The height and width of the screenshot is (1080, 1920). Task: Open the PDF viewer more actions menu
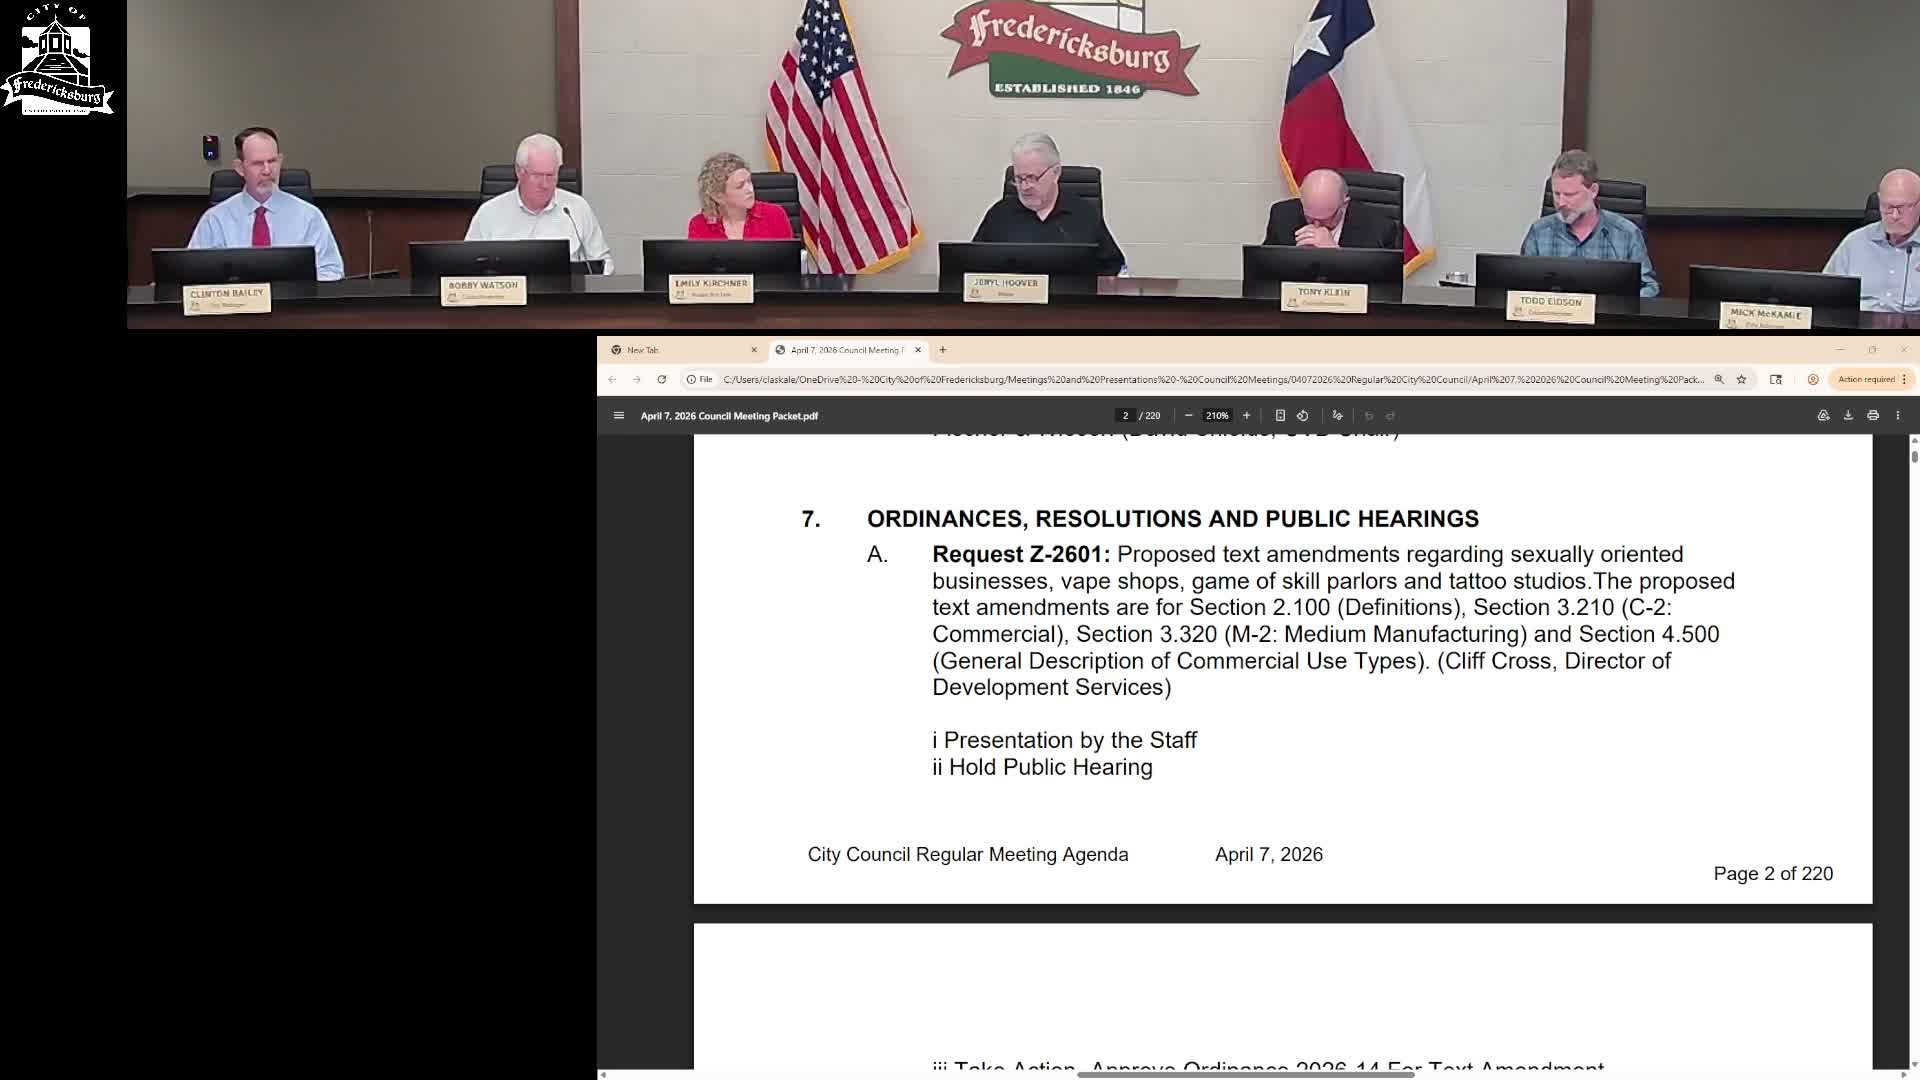pyautogui.click(x=1898, y=416)
